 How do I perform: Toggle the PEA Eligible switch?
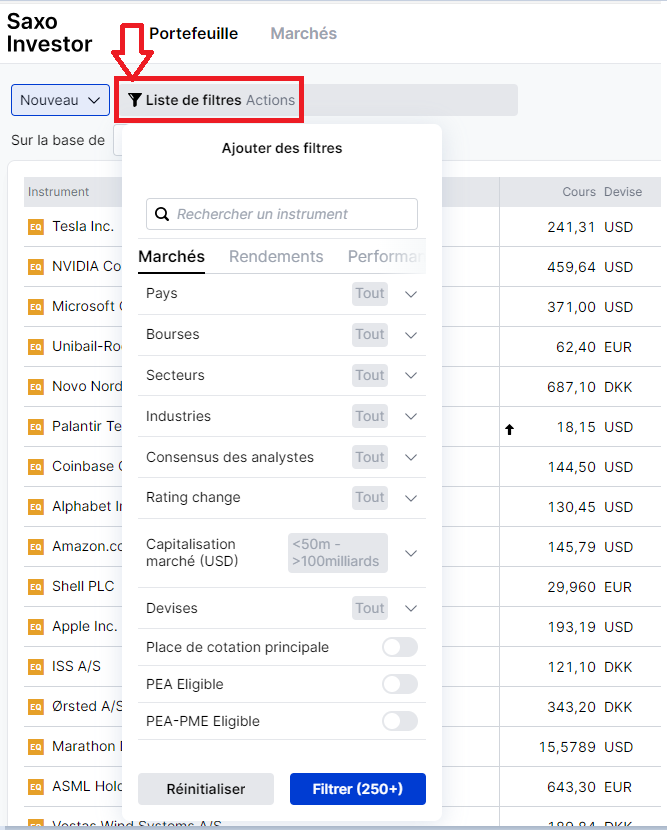[399, 684]
